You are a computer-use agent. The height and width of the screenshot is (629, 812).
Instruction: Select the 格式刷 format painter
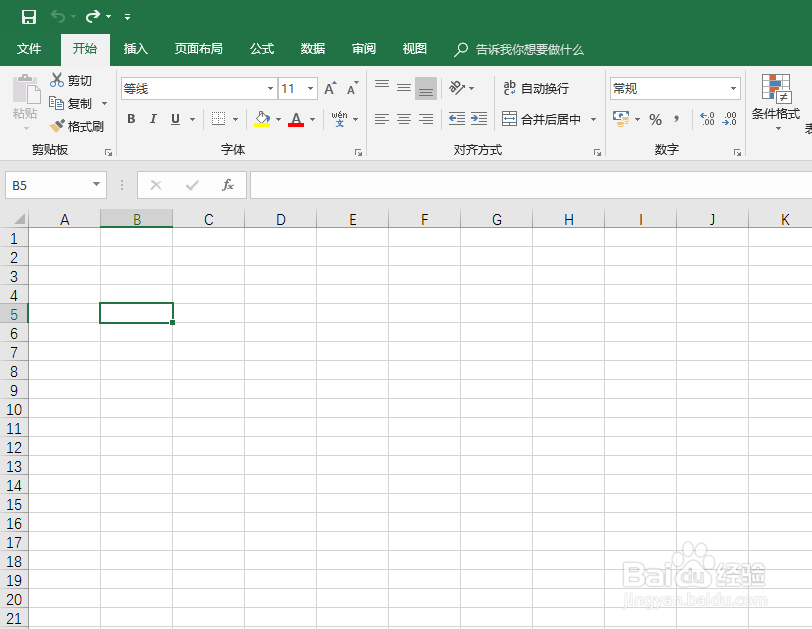[77, 126]
